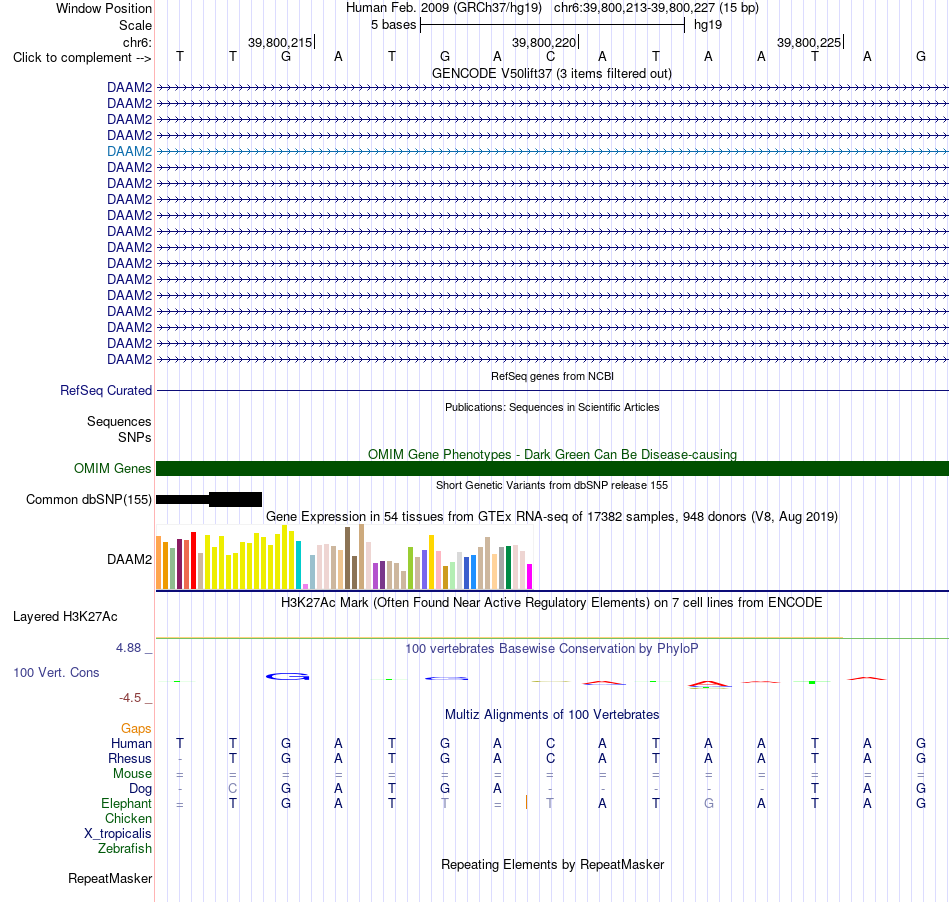Open 'Multiz Alignments of 100 Vertebrates' title
The image size is (950, 902).
click(x=552, y=715)
